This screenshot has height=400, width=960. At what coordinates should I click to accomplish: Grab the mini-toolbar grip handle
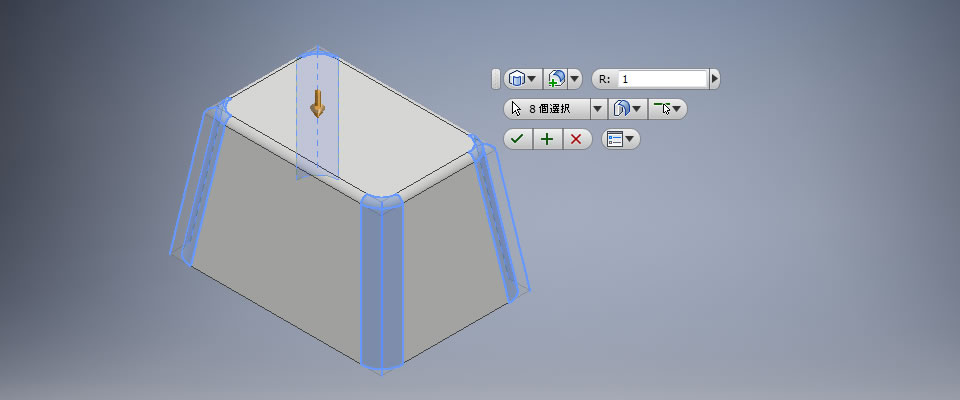click(x=496, y=79)
